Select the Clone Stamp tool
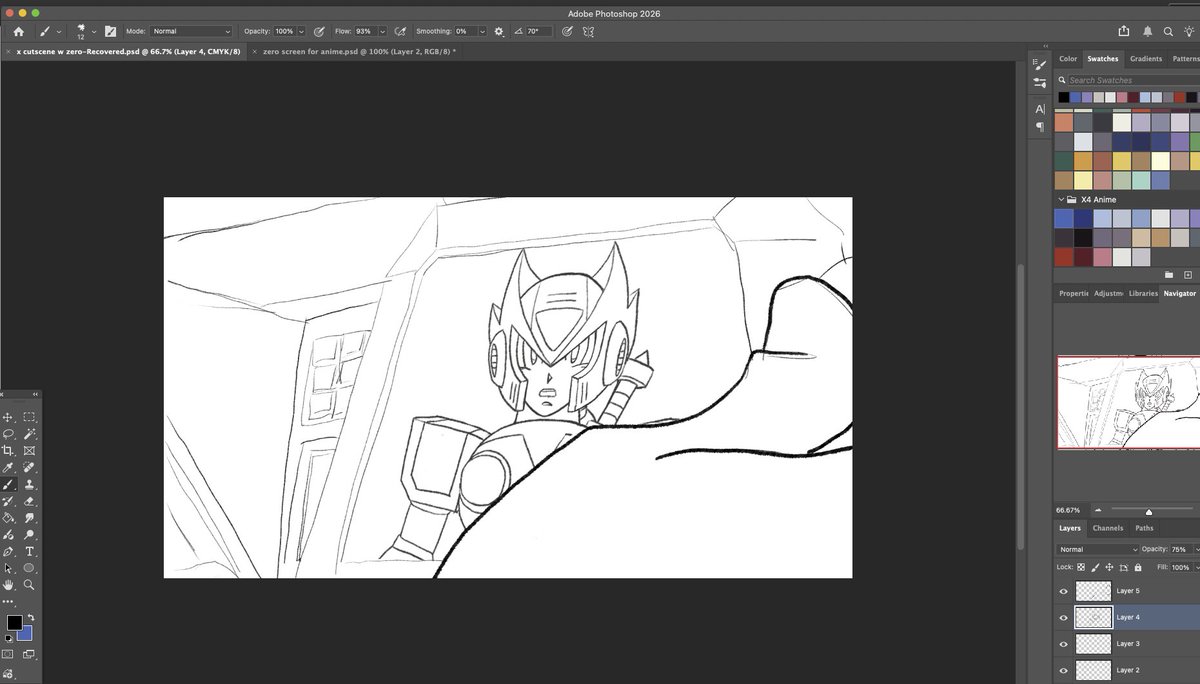The width and height of the screenshot is (1200, 684). tap(29, 484)
